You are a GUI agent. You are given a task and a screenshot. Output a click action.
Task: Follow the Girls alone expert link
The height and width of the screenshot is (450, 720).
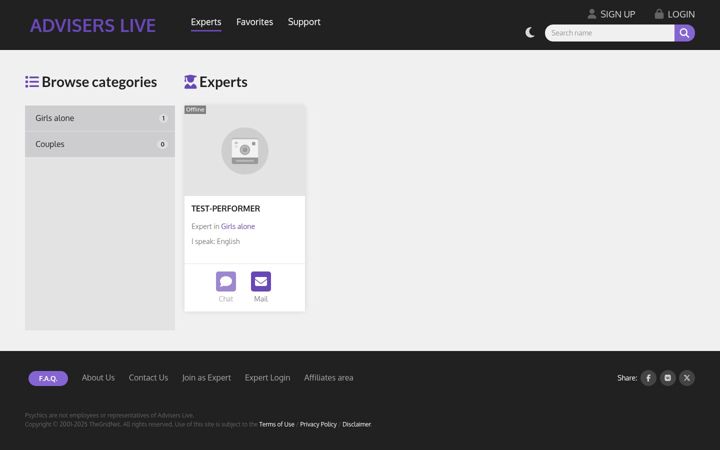click(238, 226)
